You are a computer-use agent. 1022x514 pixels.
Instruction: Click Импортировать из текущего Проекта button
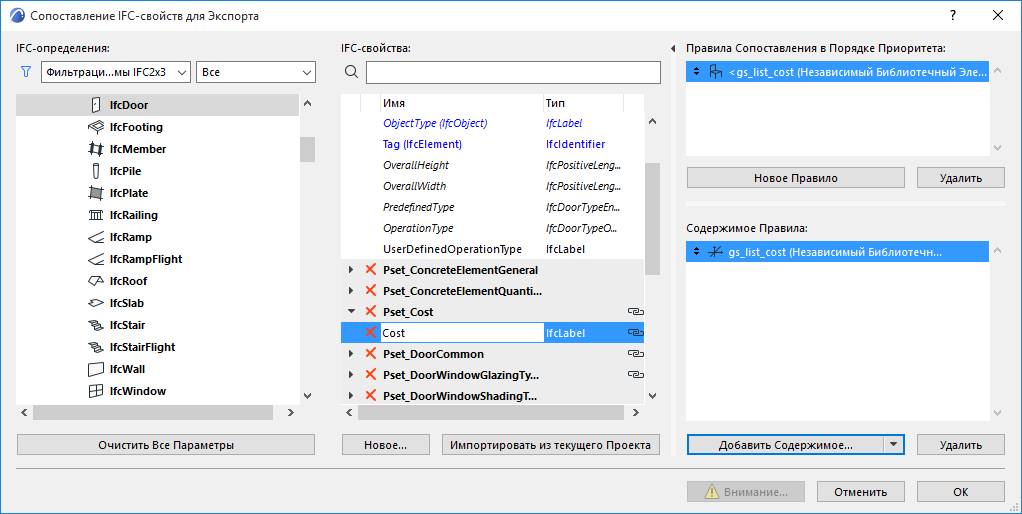pos(551,445)
